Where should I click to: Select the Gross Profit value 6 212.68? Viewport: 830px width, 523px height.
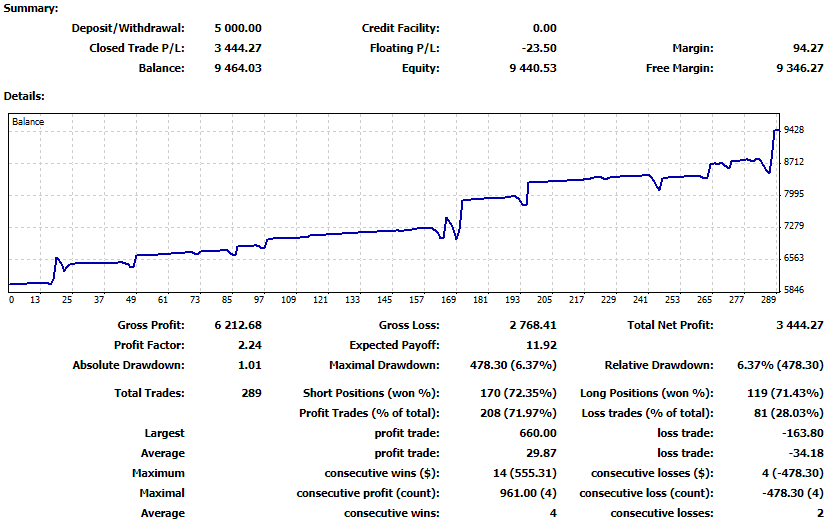[x=238, y=325]
